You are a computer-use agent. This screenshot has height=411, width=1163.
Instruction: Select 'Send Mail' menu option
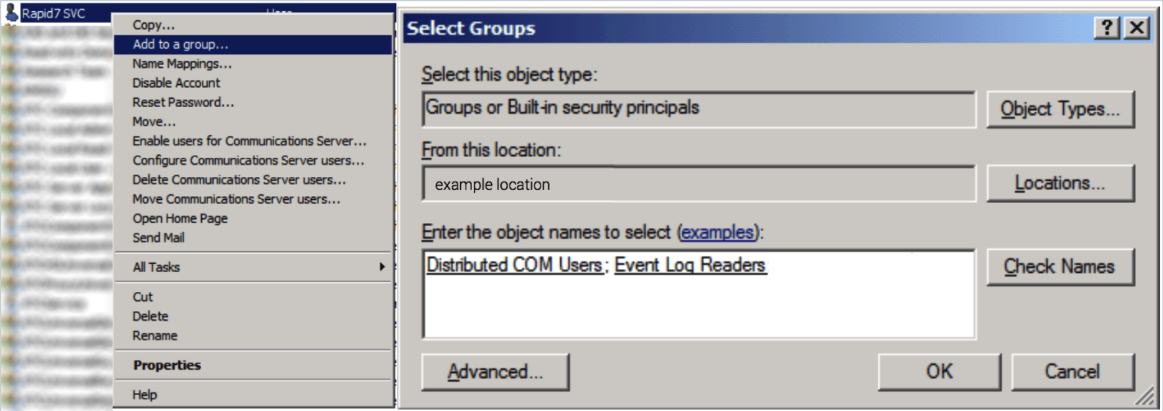[x=158, y=238]
